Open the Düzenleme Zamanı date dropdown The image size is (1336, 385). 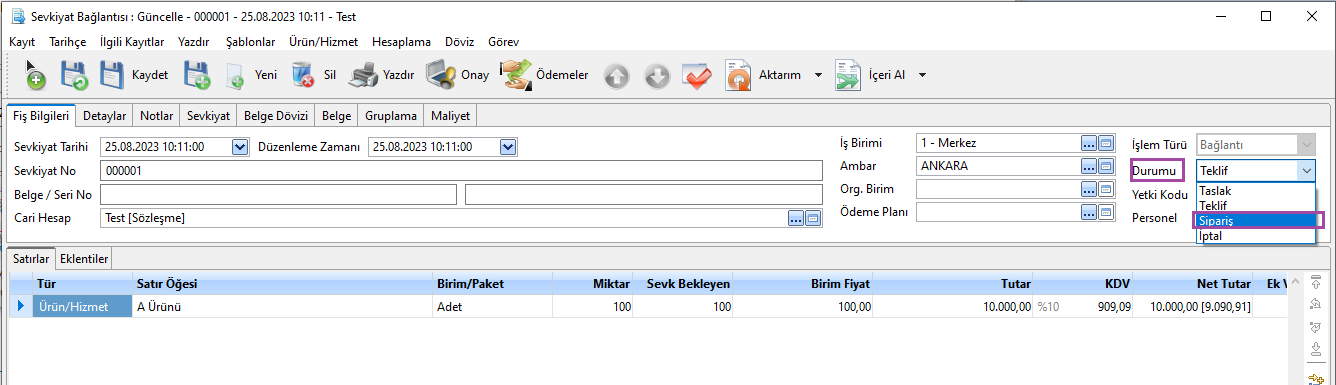point(508,147)
